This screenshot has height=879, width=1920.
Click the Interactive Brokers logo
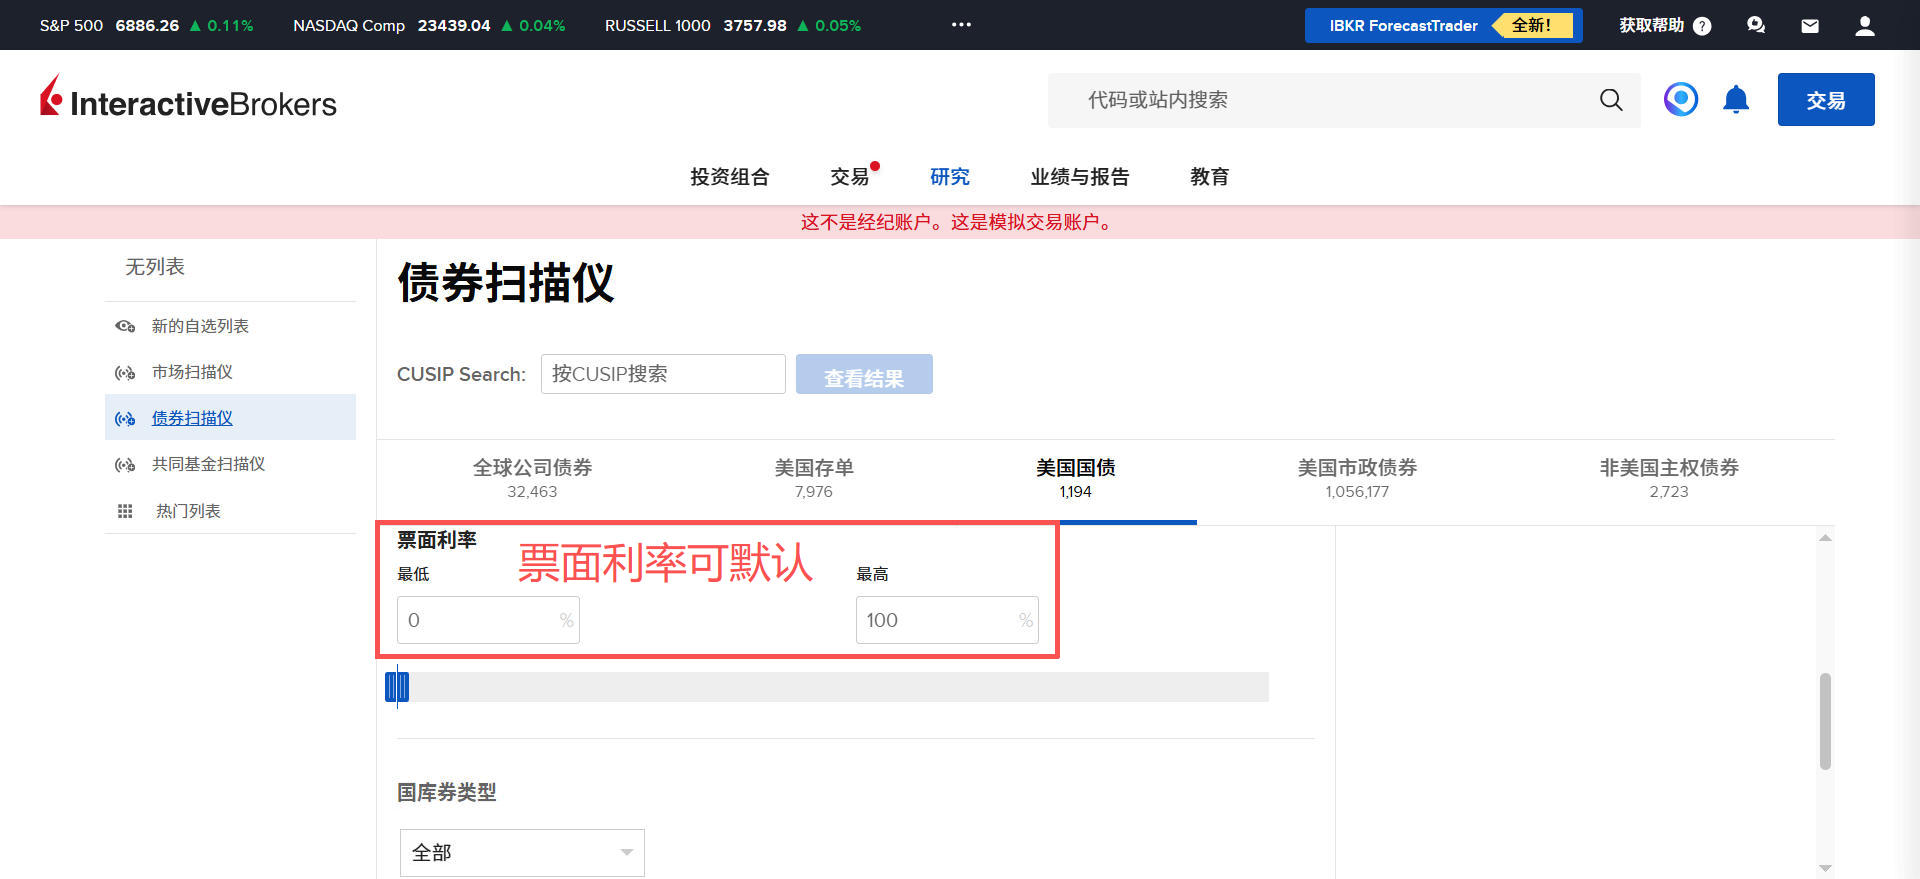point(188,100)
